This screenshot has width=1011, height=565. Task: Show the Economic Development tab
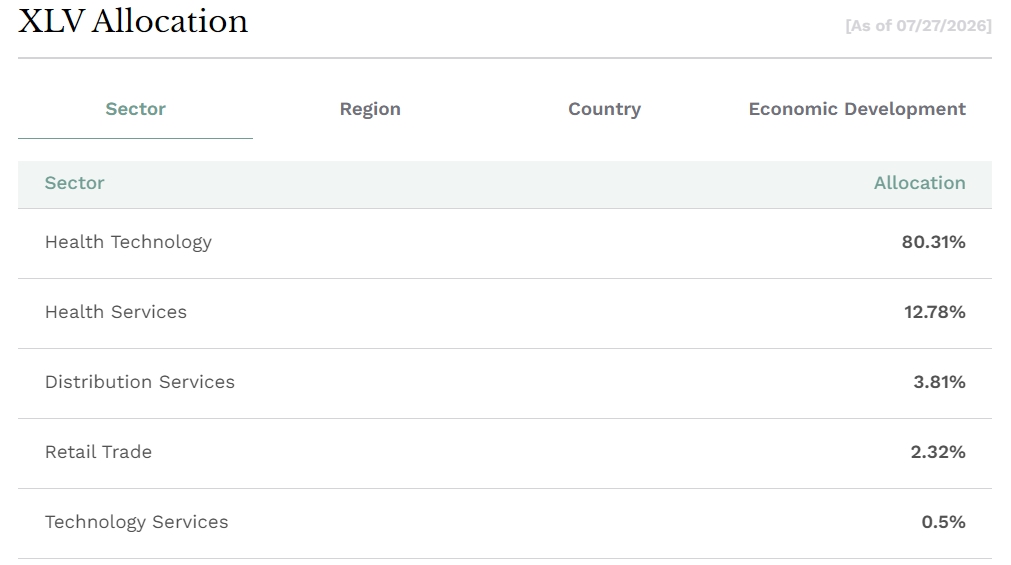[857, 109]
